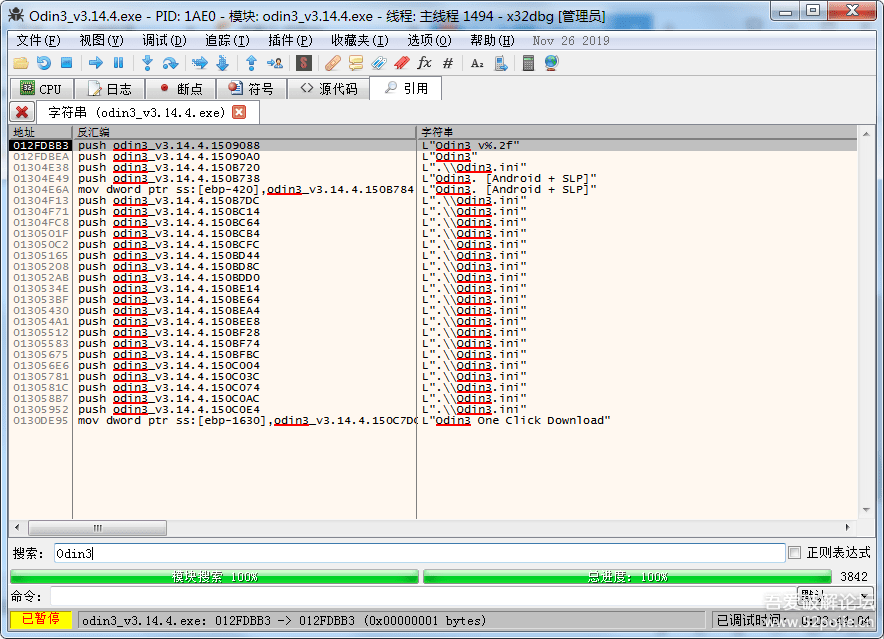The width and height of the screenshot is (884, 639).
Task: Stop debugging with the blue square icon
Action: (x=66, y=63)
